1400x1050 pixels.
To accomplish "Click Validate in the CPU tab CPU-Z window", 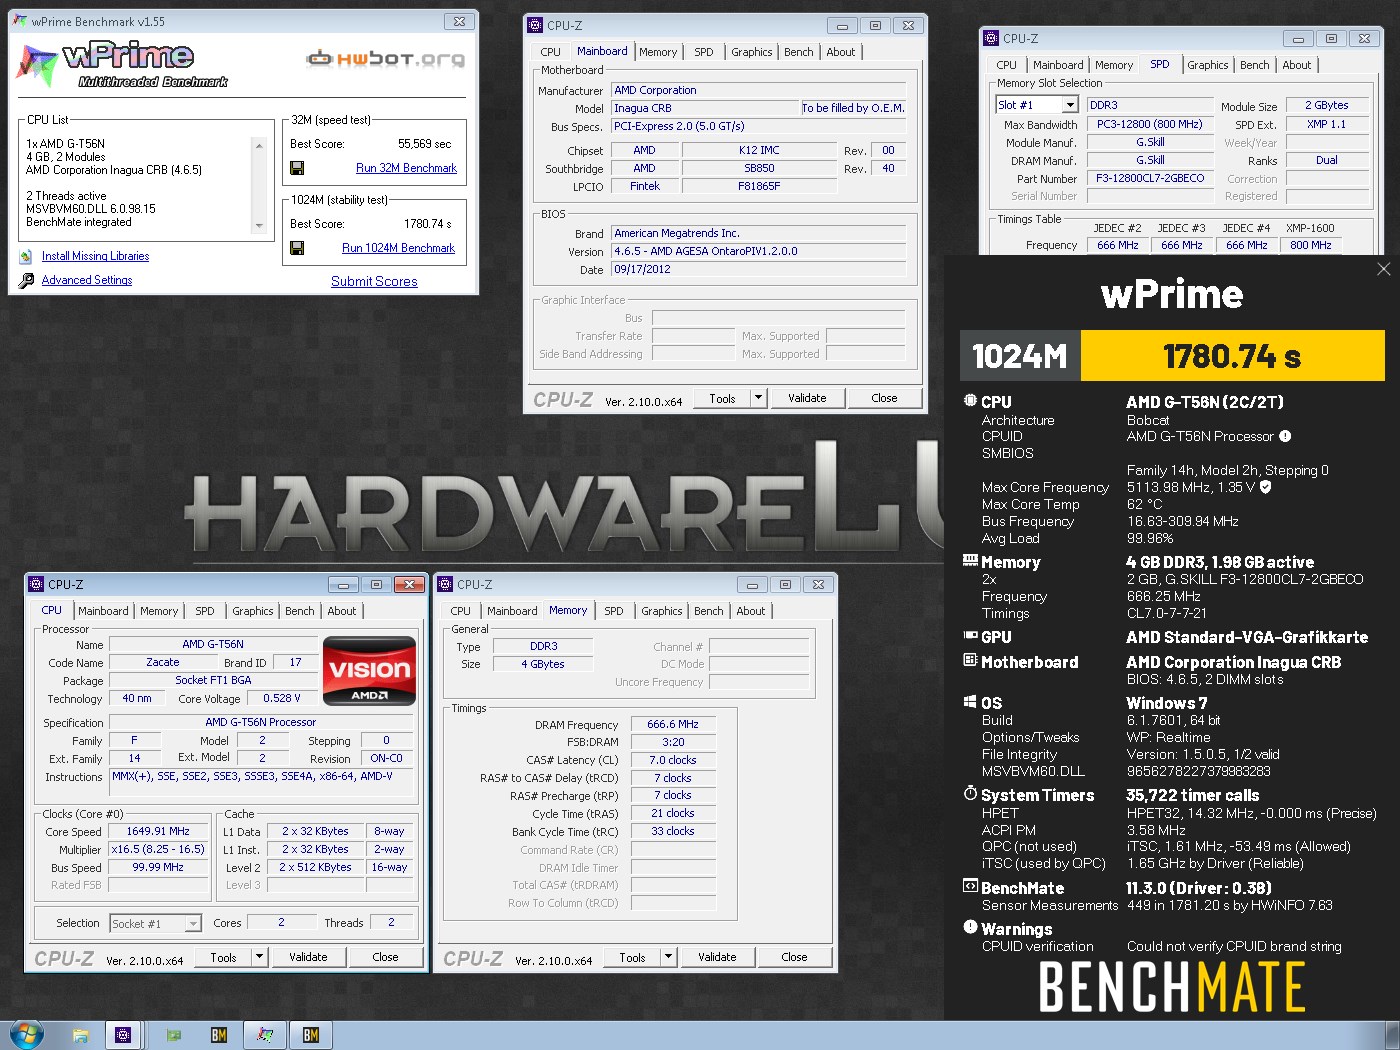I will [308, 957].
